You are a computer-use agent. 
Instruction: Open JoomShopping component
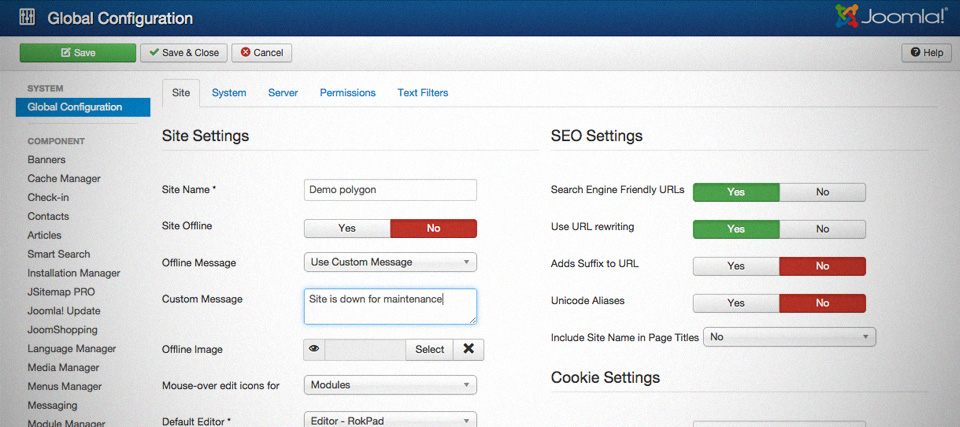point(62,330)
